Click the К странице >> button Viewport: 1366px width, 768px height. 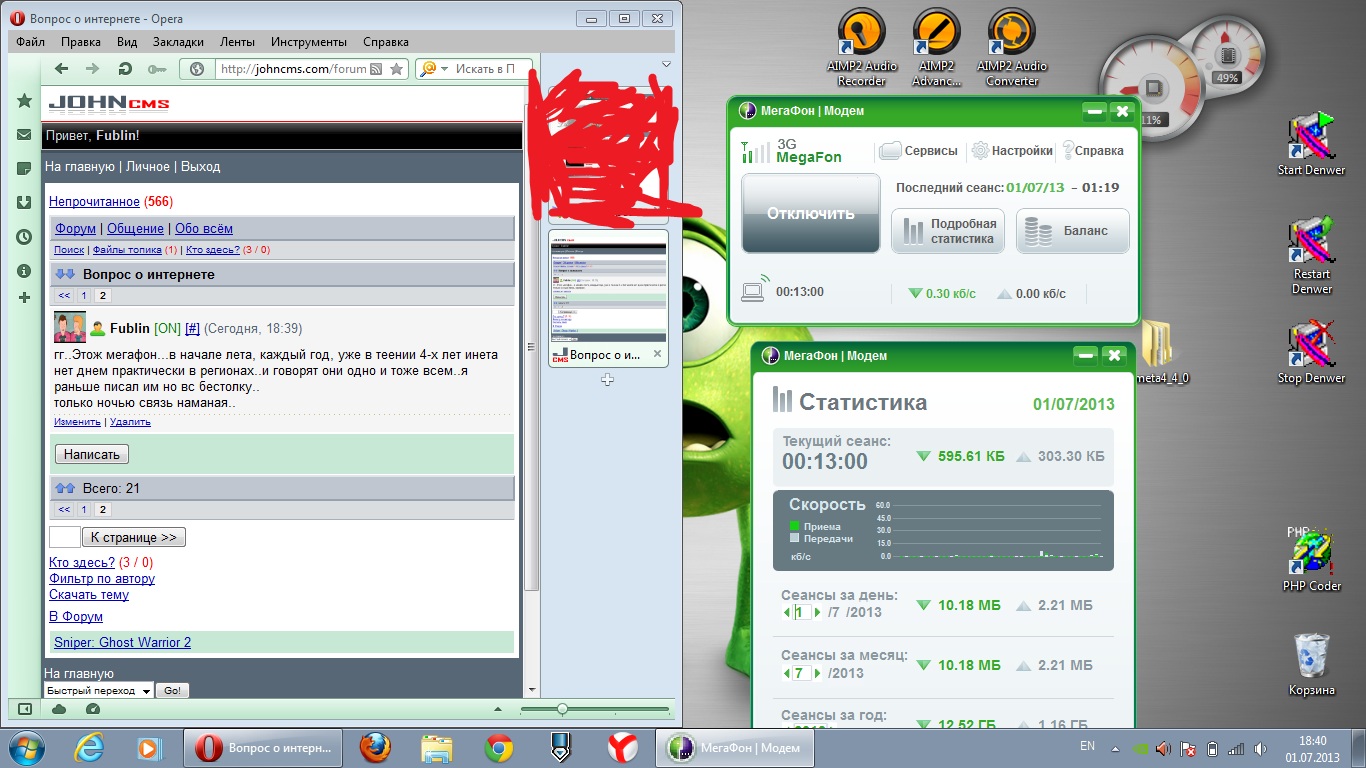134,538
